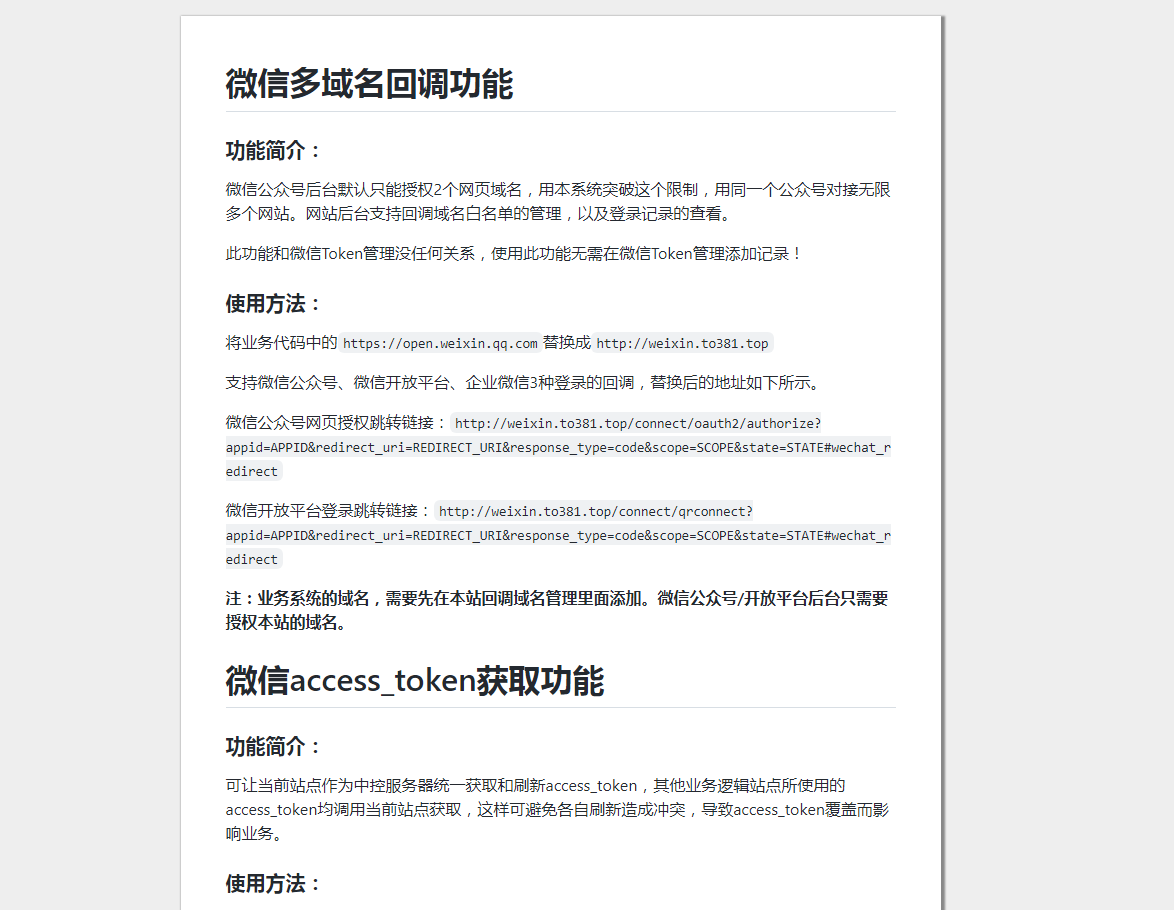1174x910 pixels.
Task: Click the sentence starting with 此功能和微信Token管理
Action: (x=514, y=254)
